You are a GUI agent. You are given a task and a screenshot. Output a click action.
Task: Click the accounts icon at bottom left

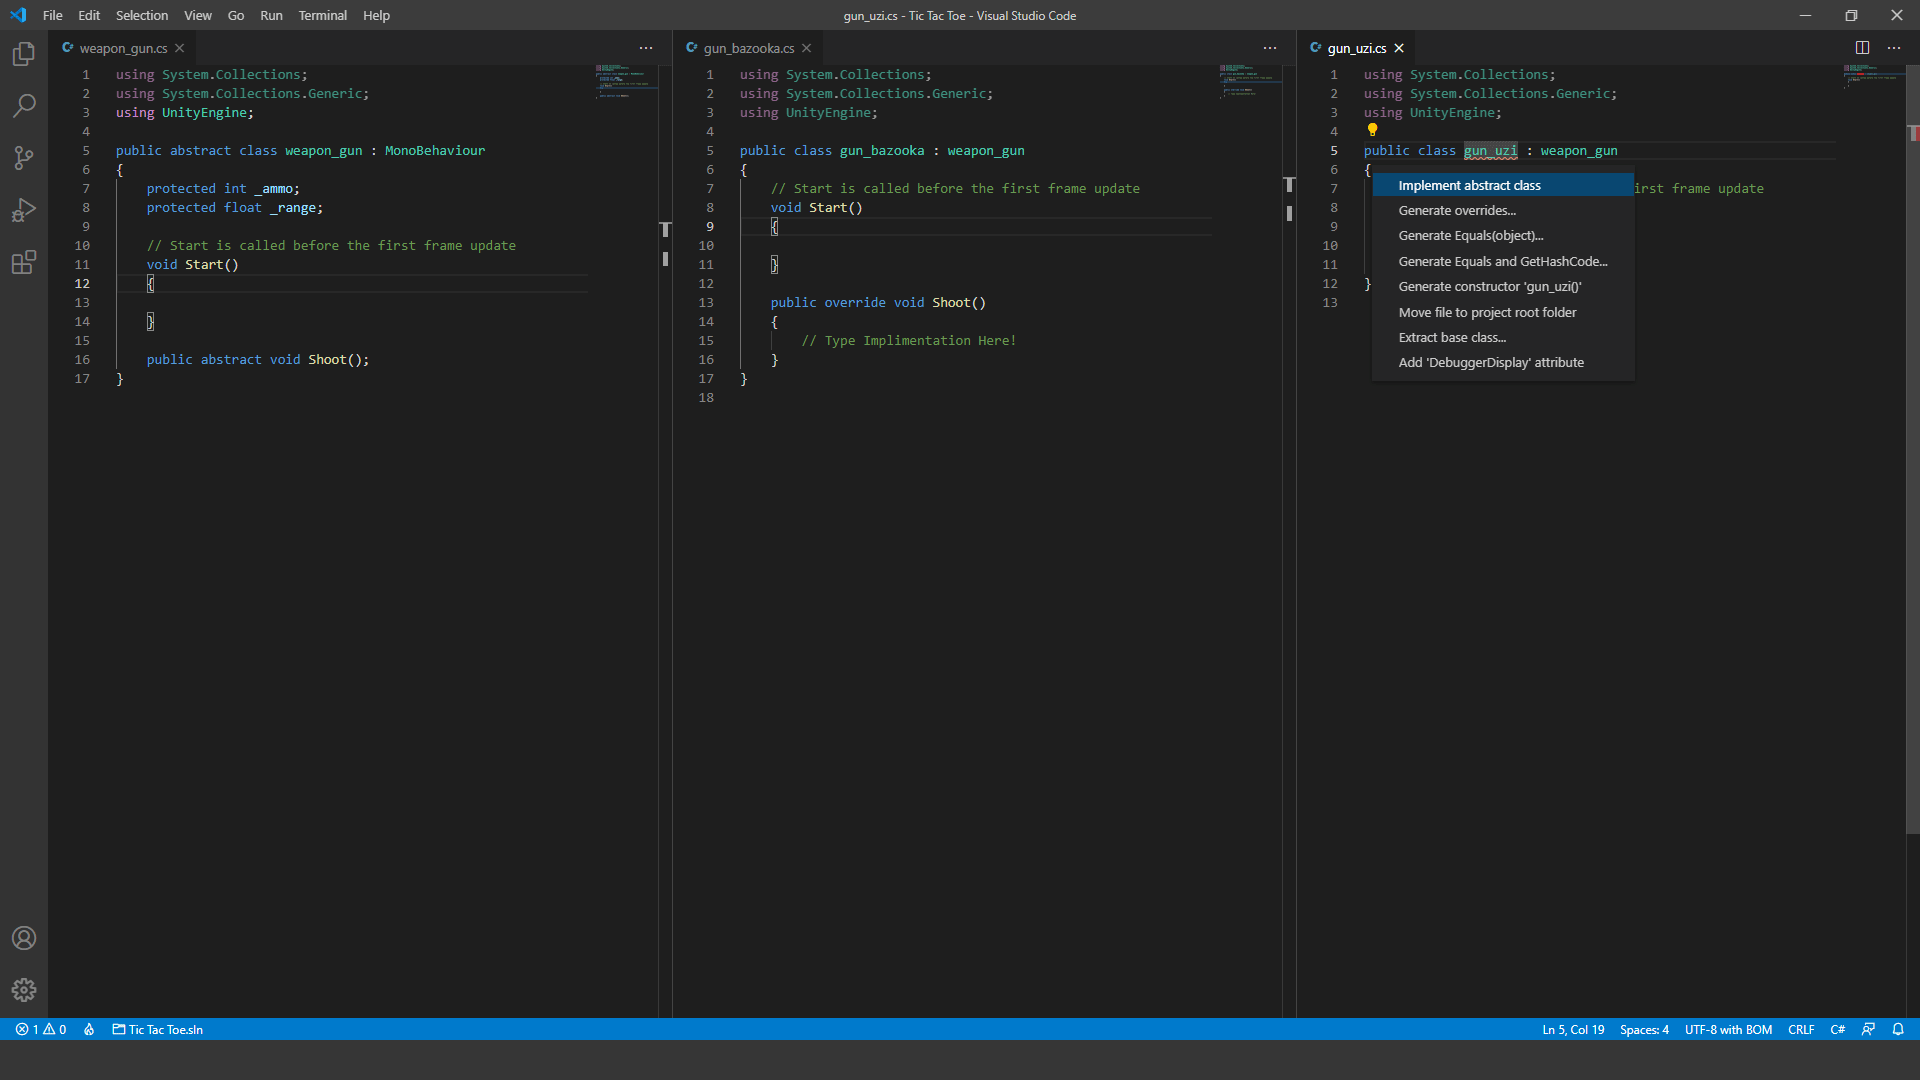pyautogui.click(x=24, y=938)
